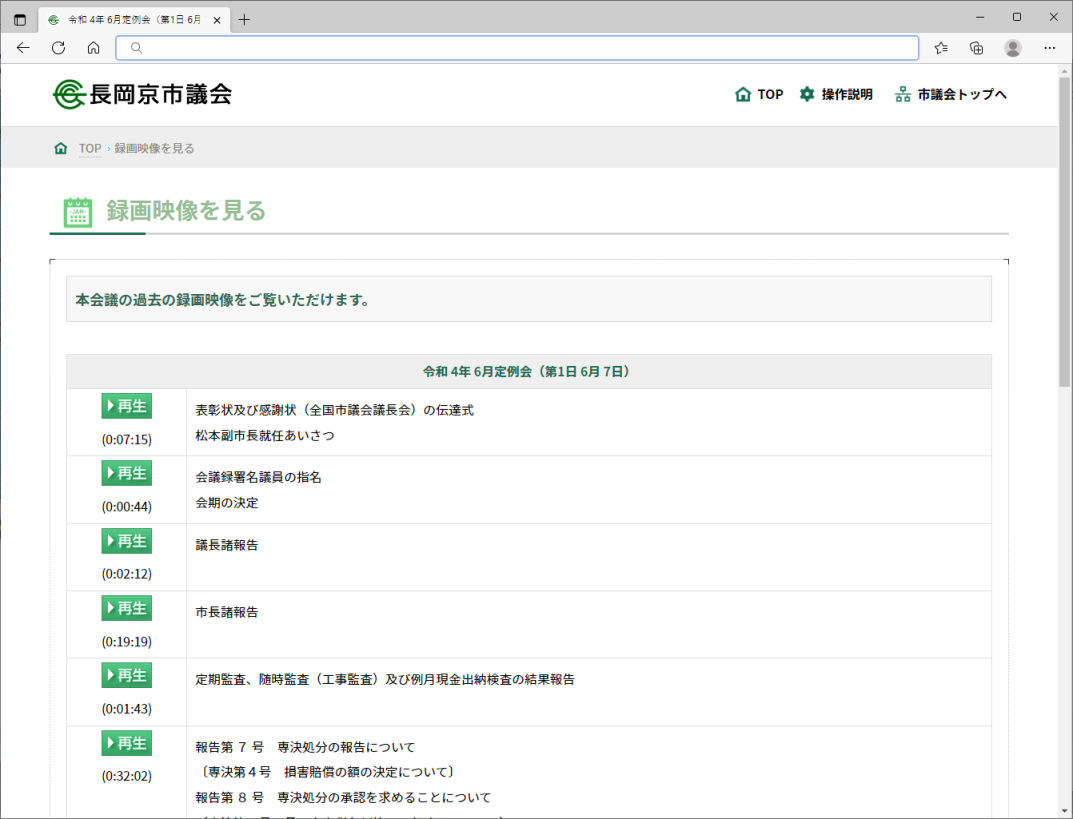Viewport: 1073px width, 819px height.
Task: Minimize the browser window
Action: click(x=980, y=17)
